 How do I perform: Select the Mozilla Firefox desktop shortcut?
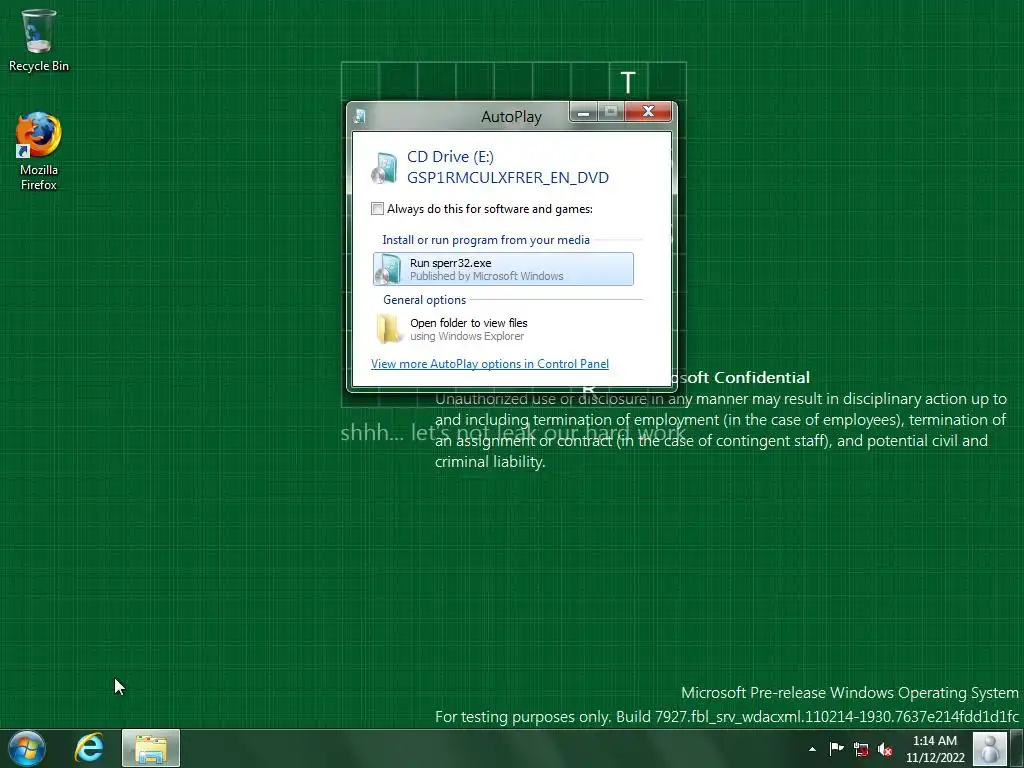[39, 152]
